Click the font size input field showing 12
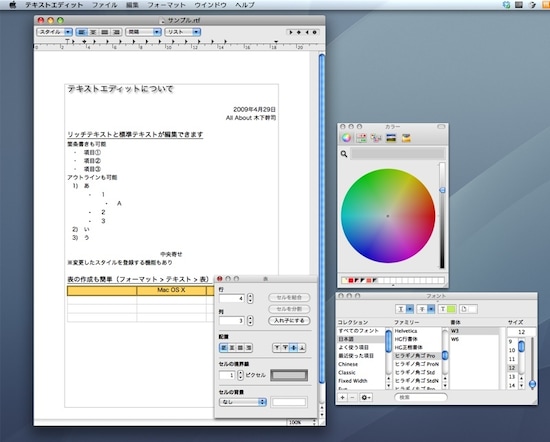 point(522,332)
